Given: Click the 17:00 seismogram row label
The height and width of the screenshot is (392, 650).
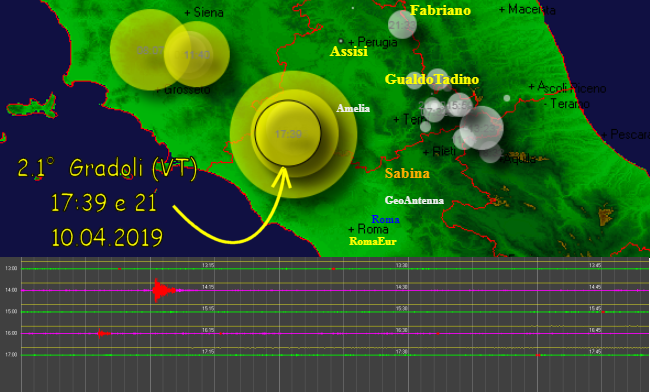Looking at the screenshot, I should point(11,355).
